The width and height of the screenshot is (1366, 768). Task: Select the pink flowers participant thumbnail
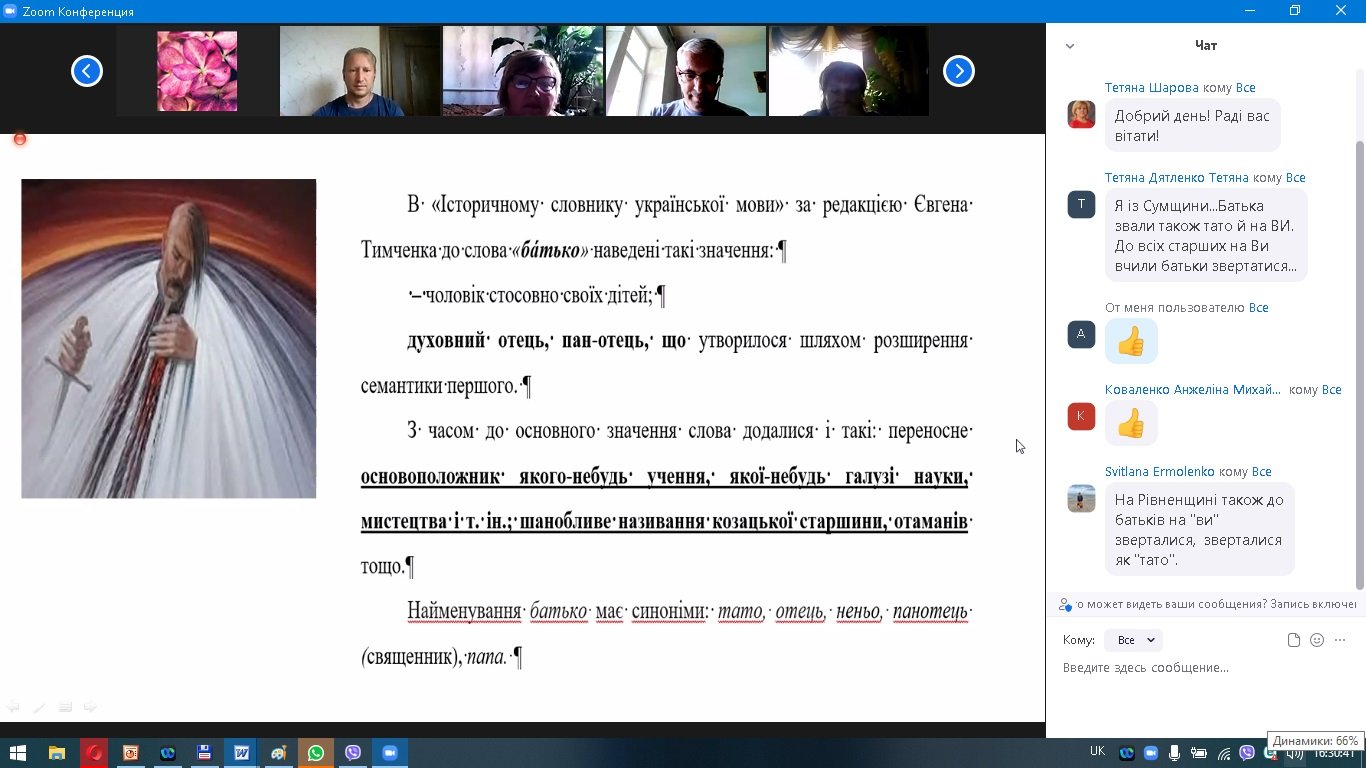[x=197, y=71]
